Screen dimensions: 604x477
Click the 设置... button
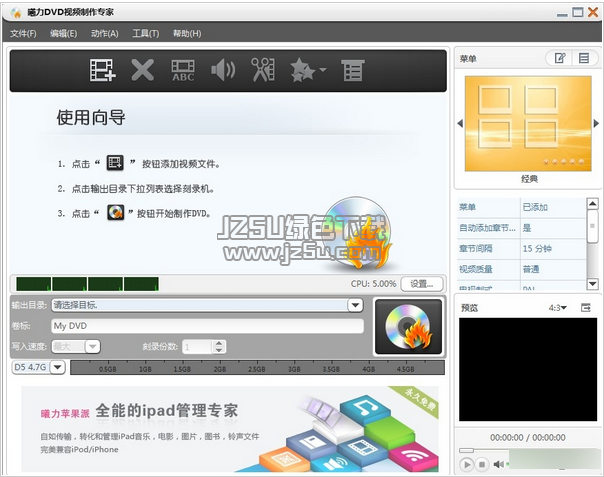(x=421, y=284)
